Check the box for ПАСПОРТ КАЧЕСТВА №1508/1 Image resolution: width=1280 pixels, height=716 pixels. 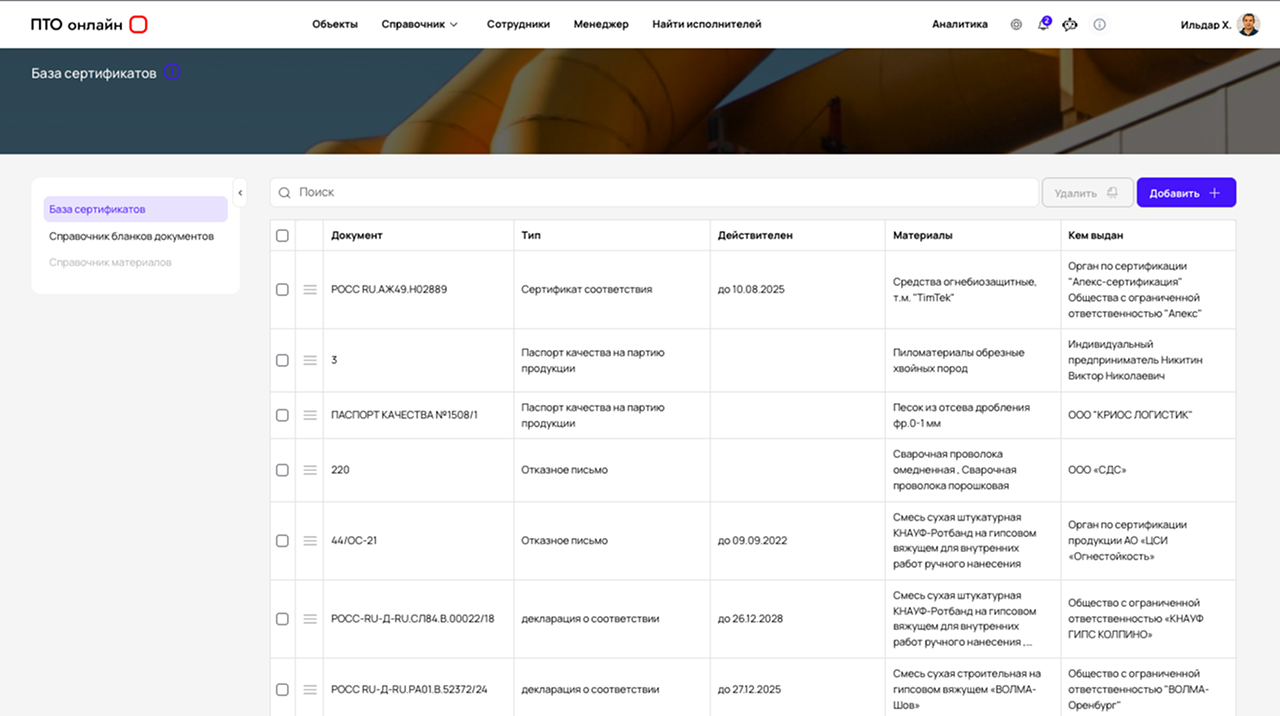pos(282,415)
